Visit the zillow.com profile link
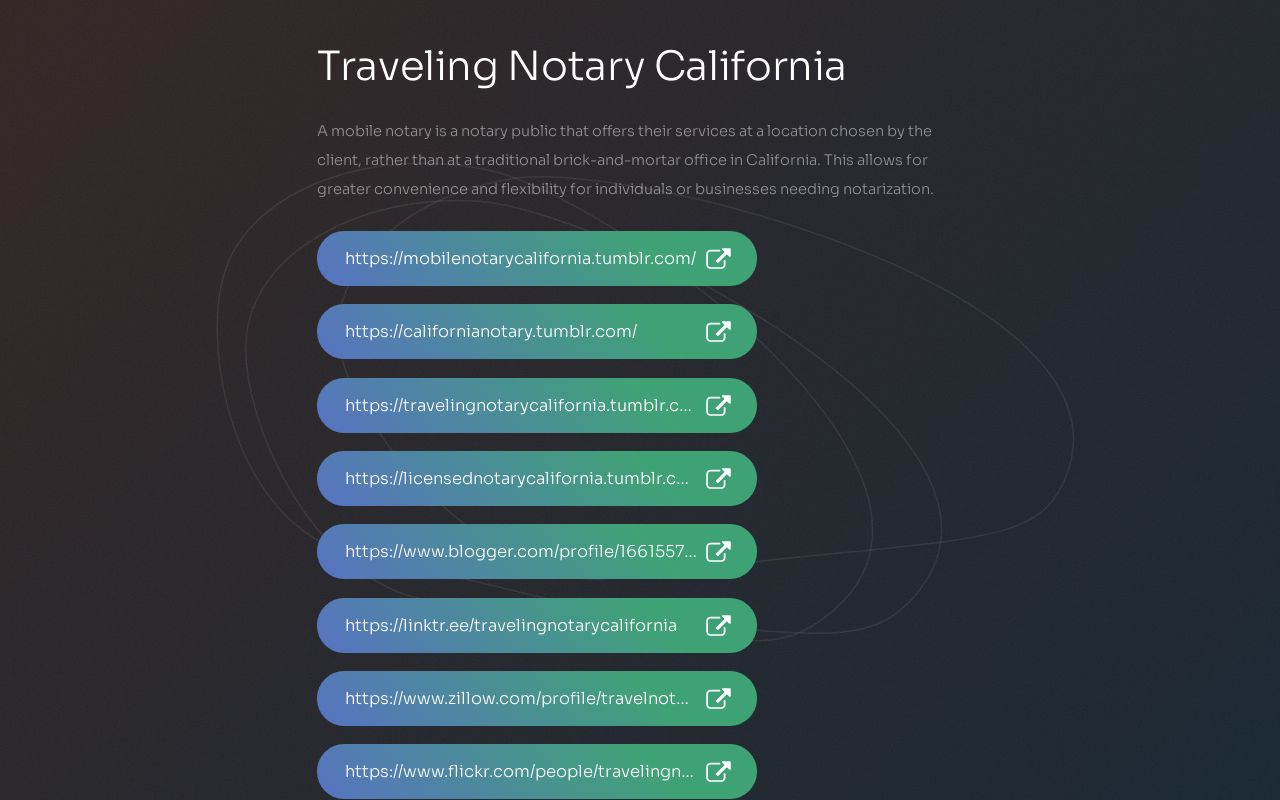 click(537, 698)
